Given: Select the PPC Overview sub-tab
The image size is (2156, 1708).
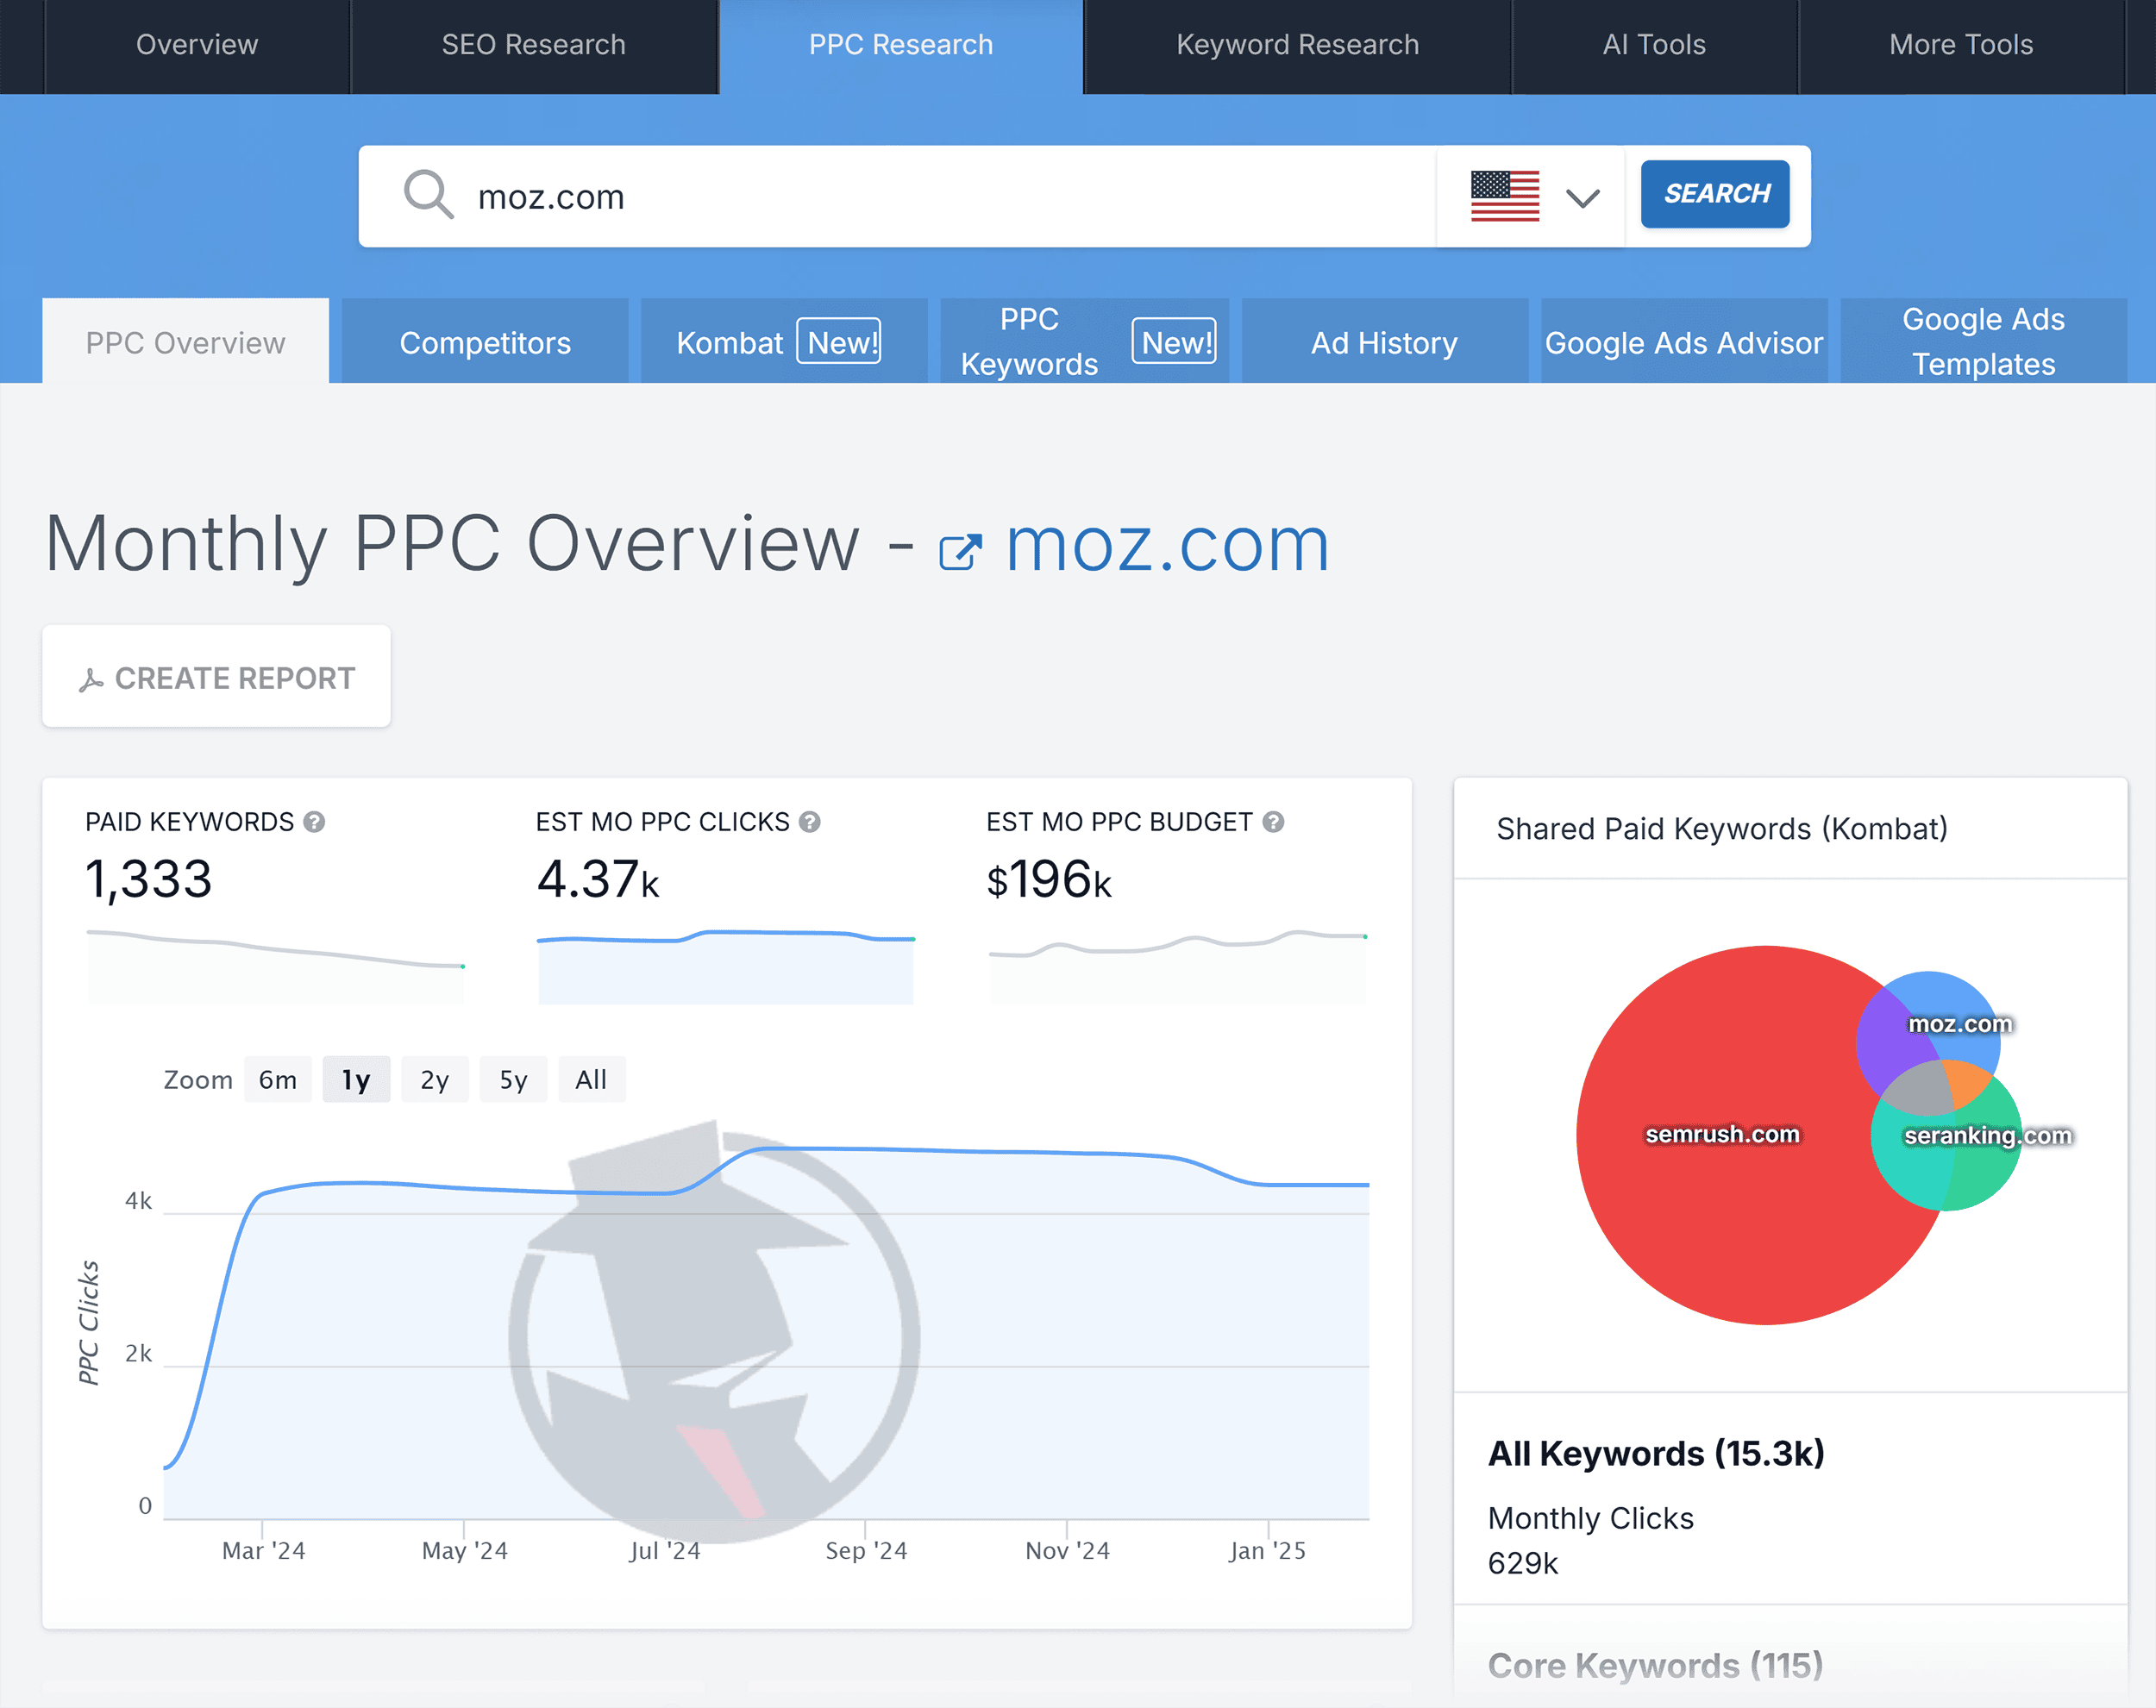Looking at the screenshot, I should pos(185,342).
